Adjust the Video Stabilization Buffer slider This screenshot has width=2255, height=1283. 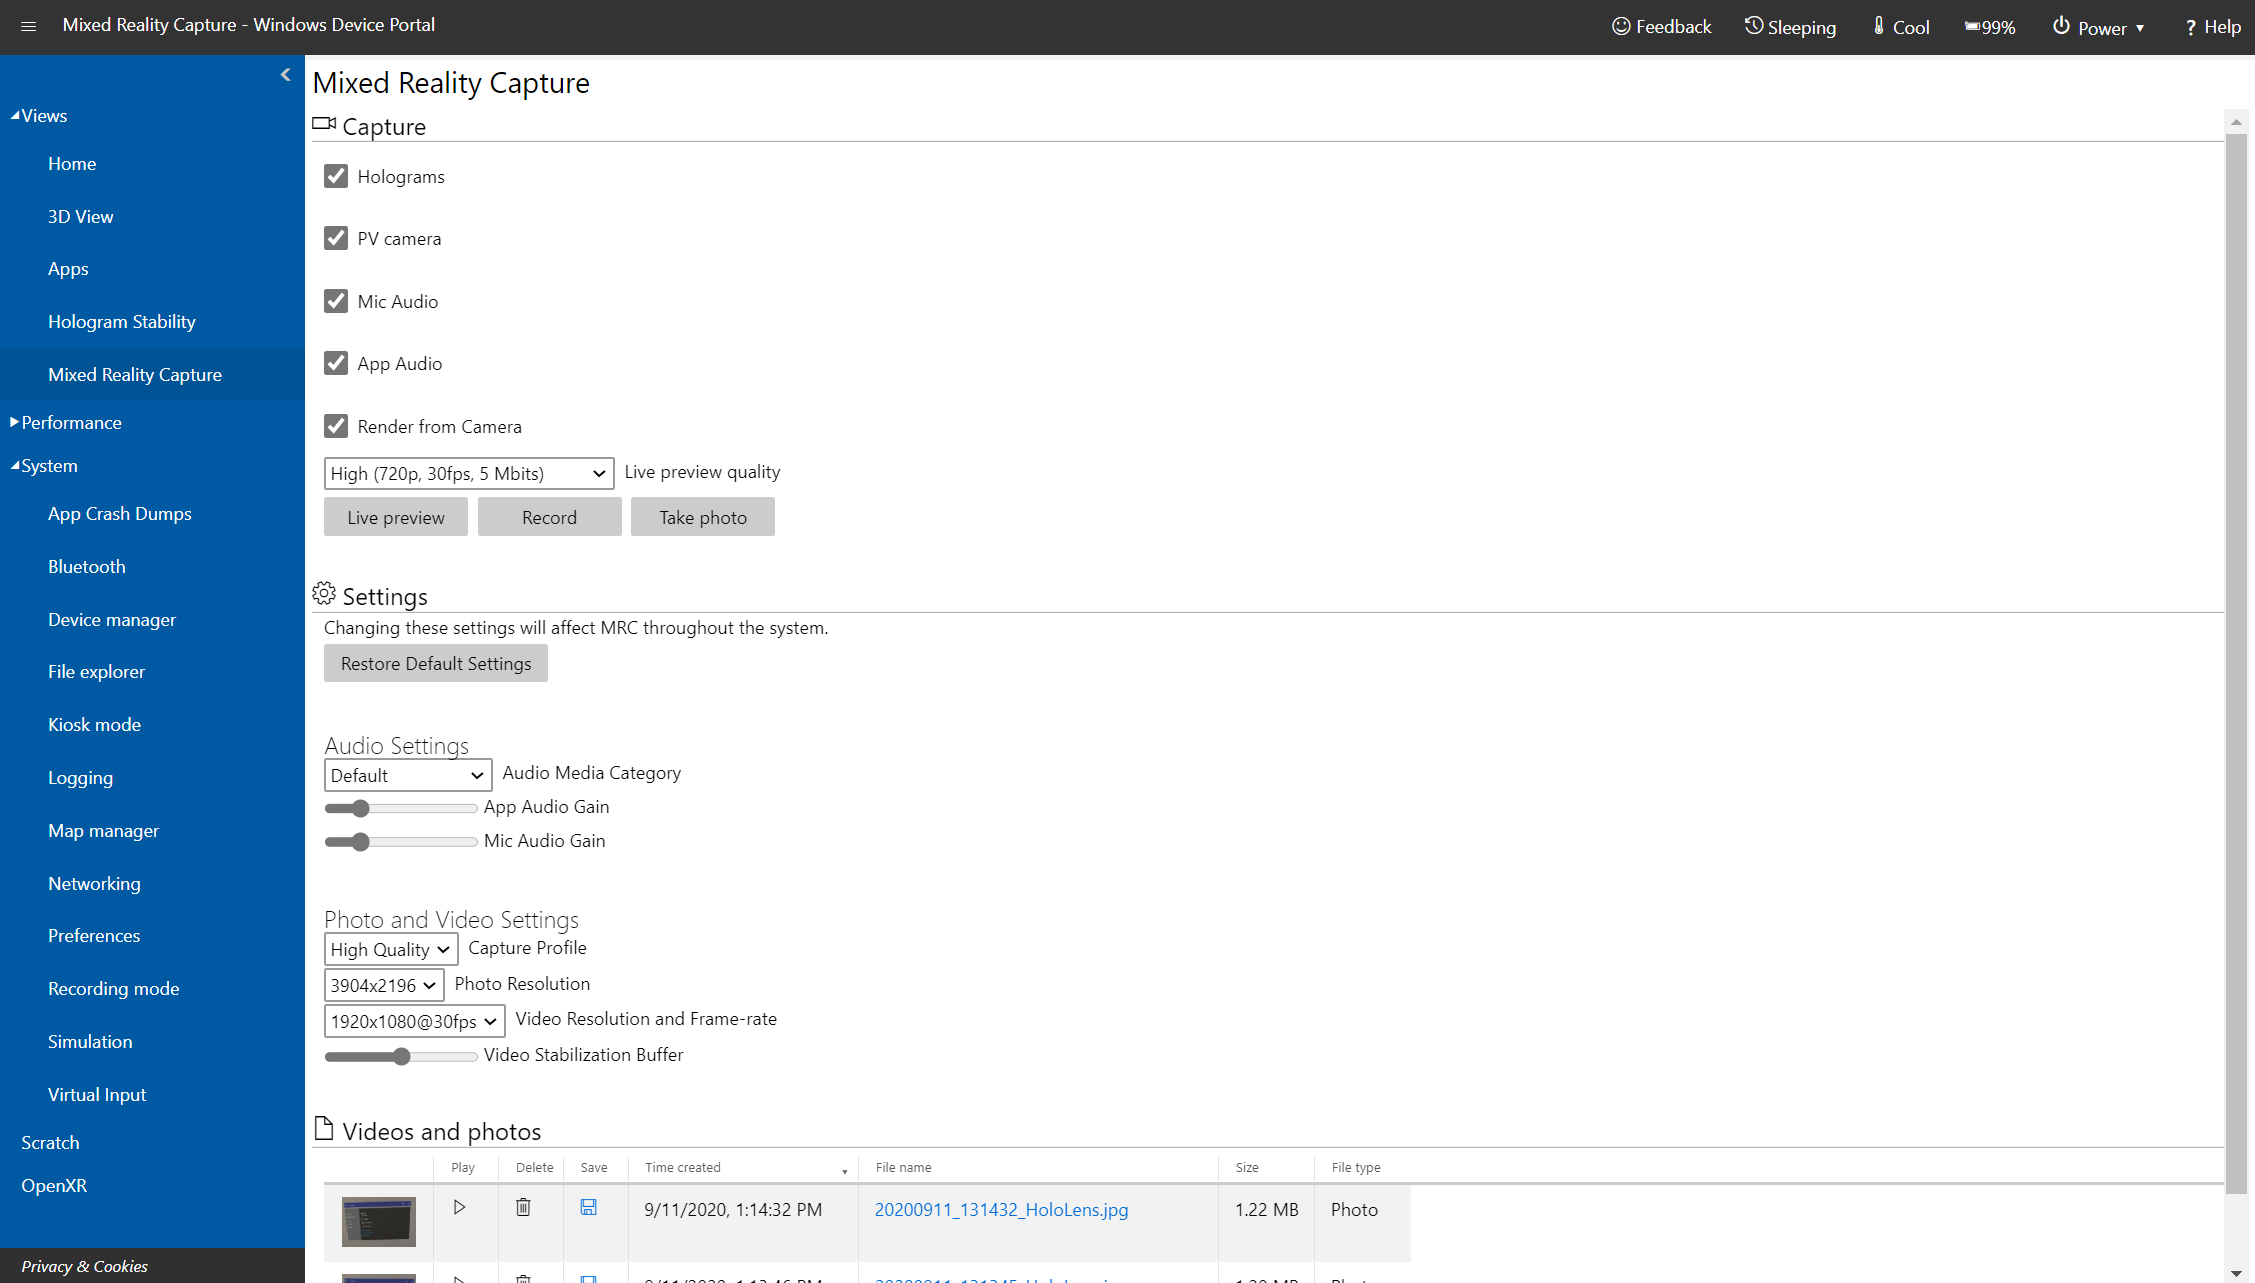(x=400, y=1054)
